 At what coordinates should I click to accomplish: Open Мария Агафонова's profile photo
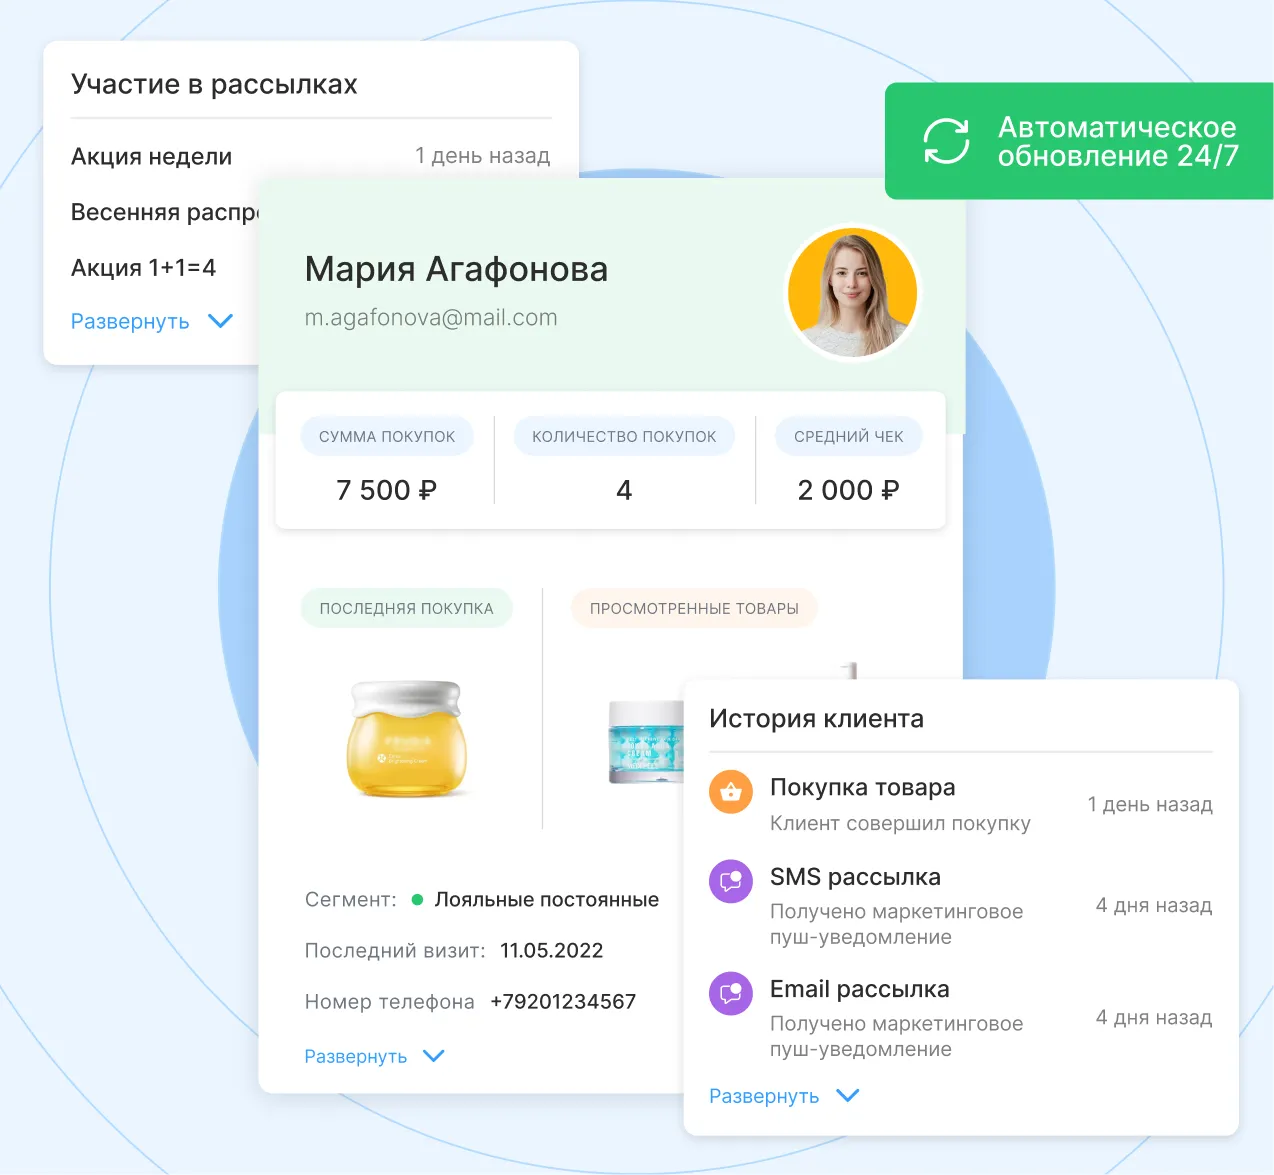[x=852, y=292]
